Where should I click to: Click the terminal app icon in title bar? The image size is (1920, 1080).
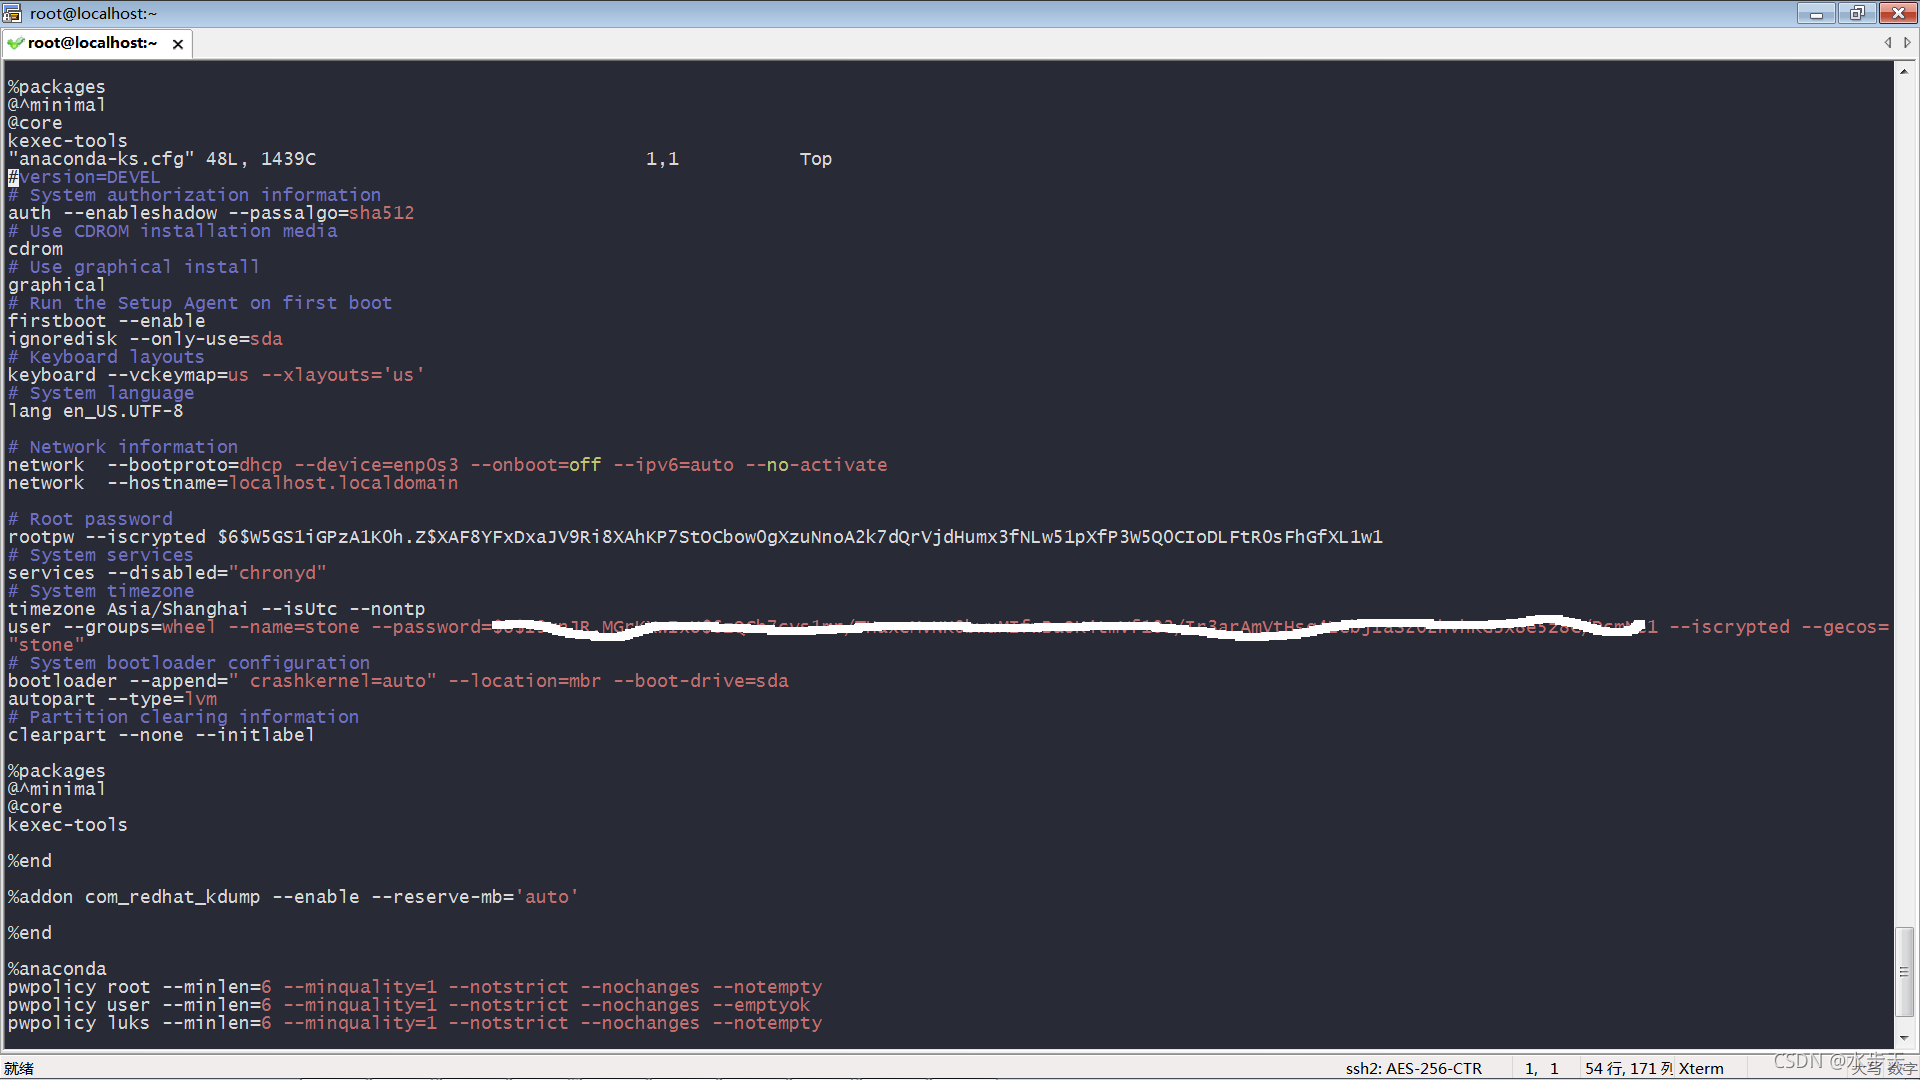coord(12,13)
